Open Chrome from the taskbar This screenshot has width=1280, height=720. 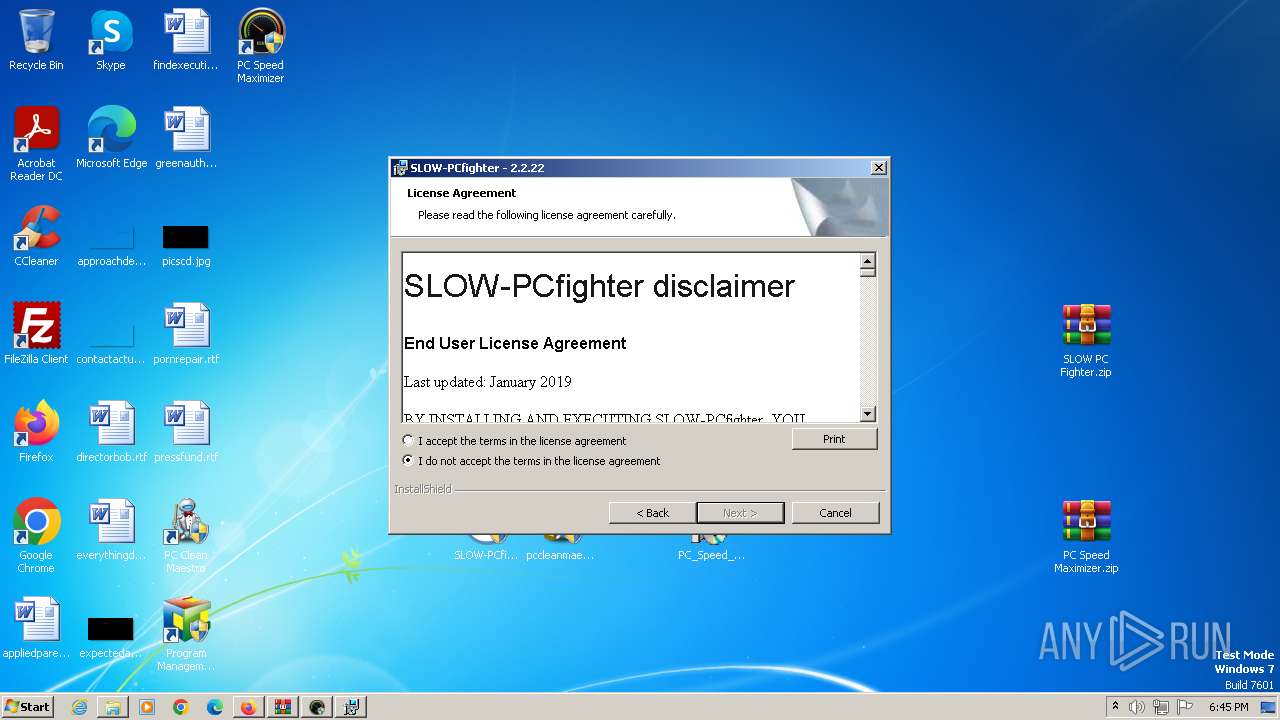pyautogui.click(x=181, y=707)
